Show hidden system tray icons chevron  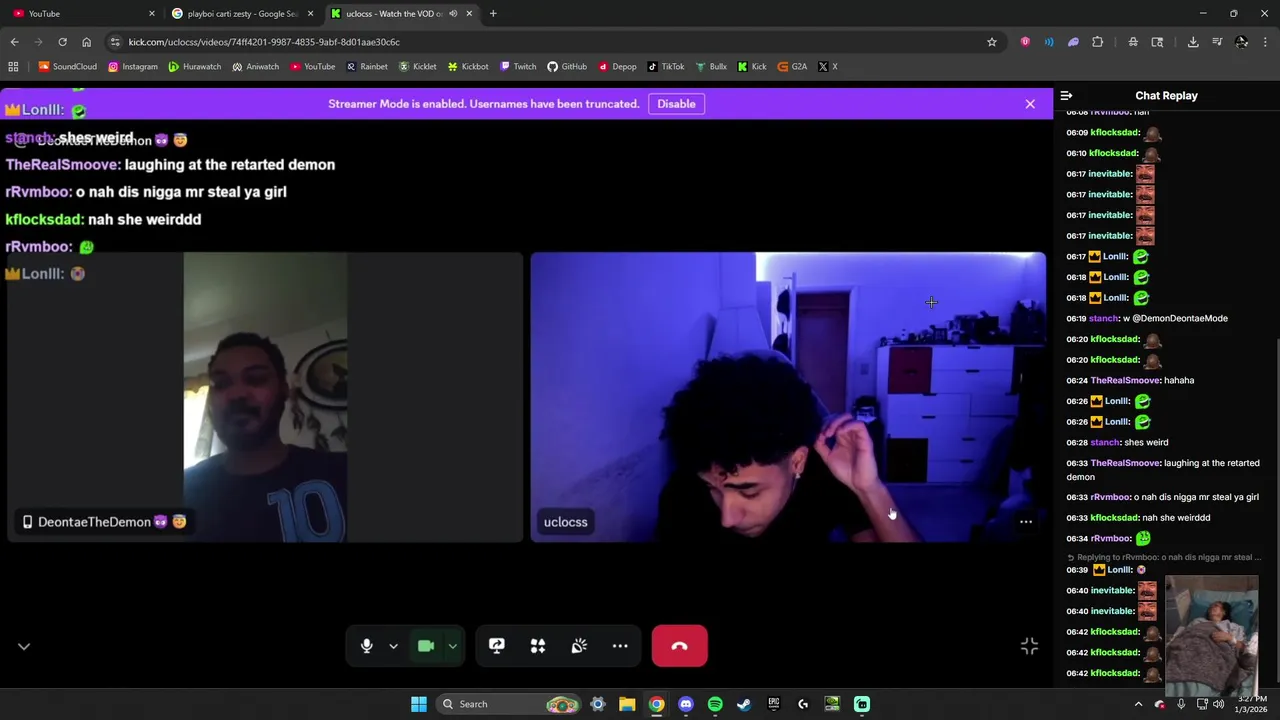pos(1138,704)
